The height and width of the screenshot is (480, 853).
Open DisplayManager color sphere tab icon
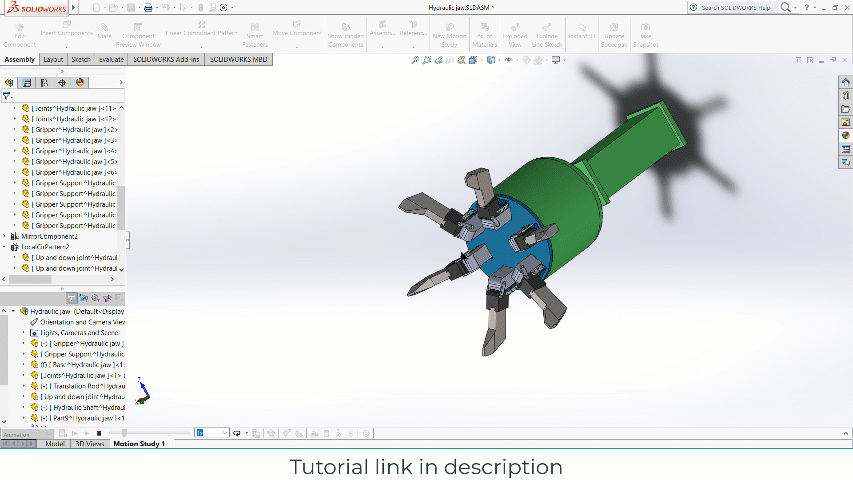(x=80, y=83)
